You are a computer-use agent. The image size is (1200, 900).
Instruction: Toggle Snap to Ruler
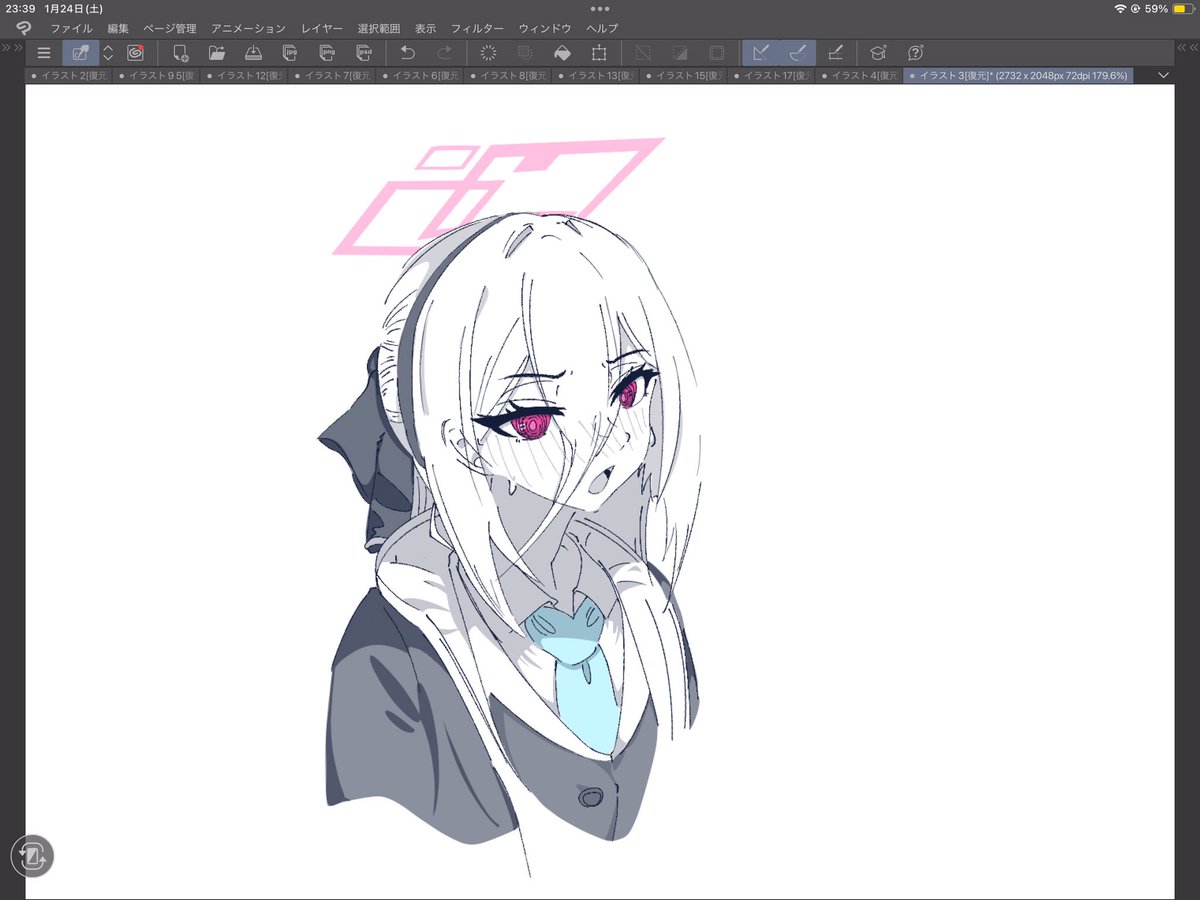pos(761,53)
